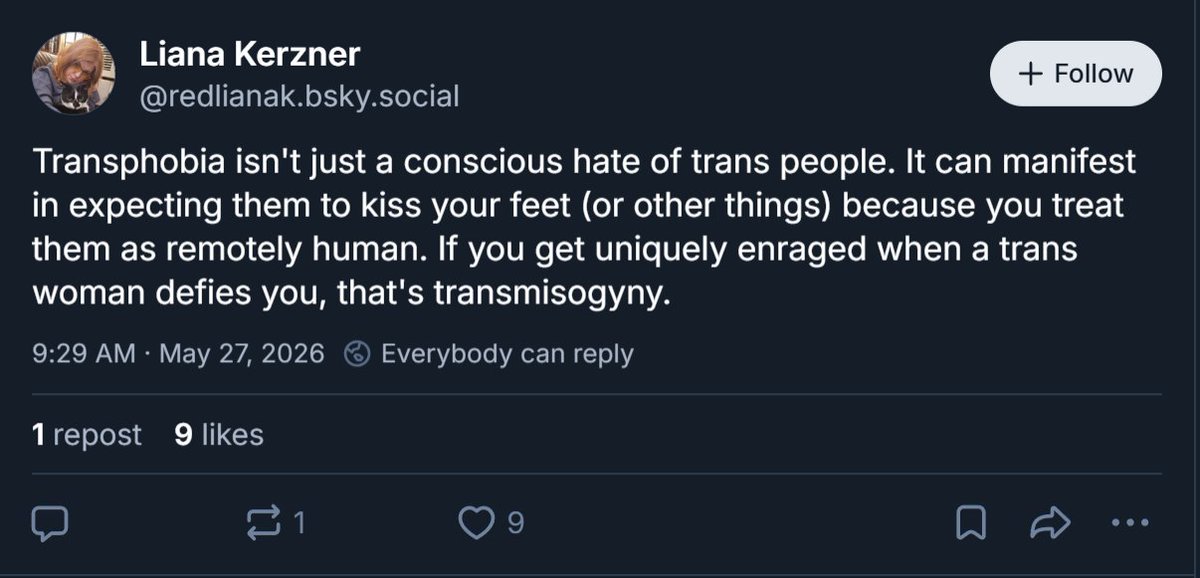Click the globe reply-settings icon

[x=357, y=354]
